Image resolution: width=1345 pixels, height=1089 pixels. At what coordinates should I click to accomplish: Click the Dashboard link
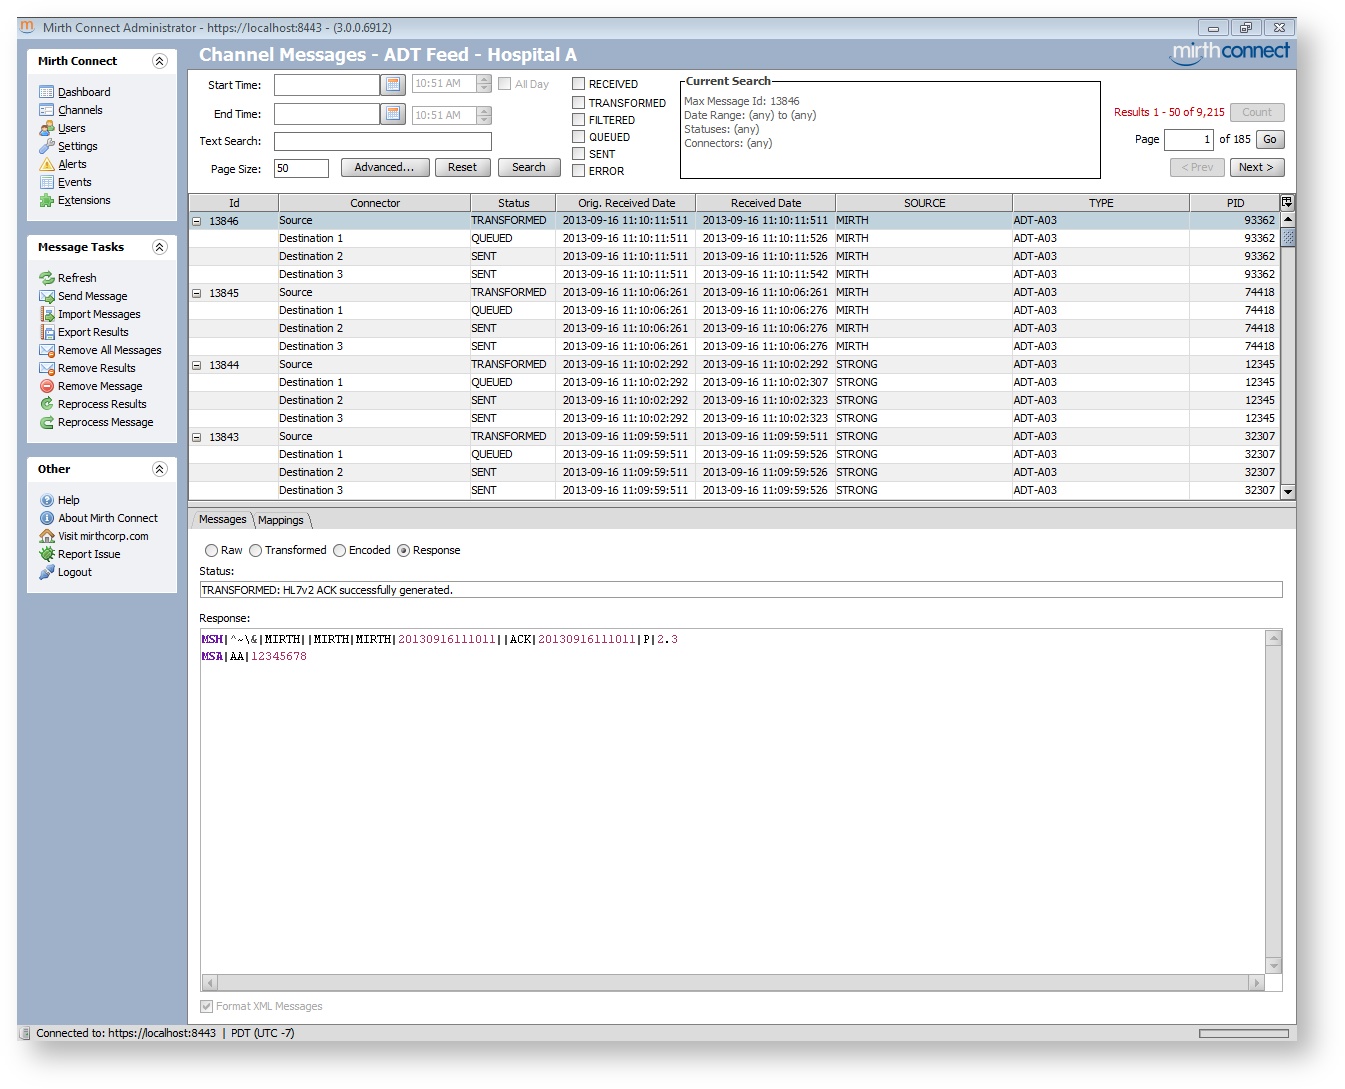pyautogui.click(x=84, y=92)
